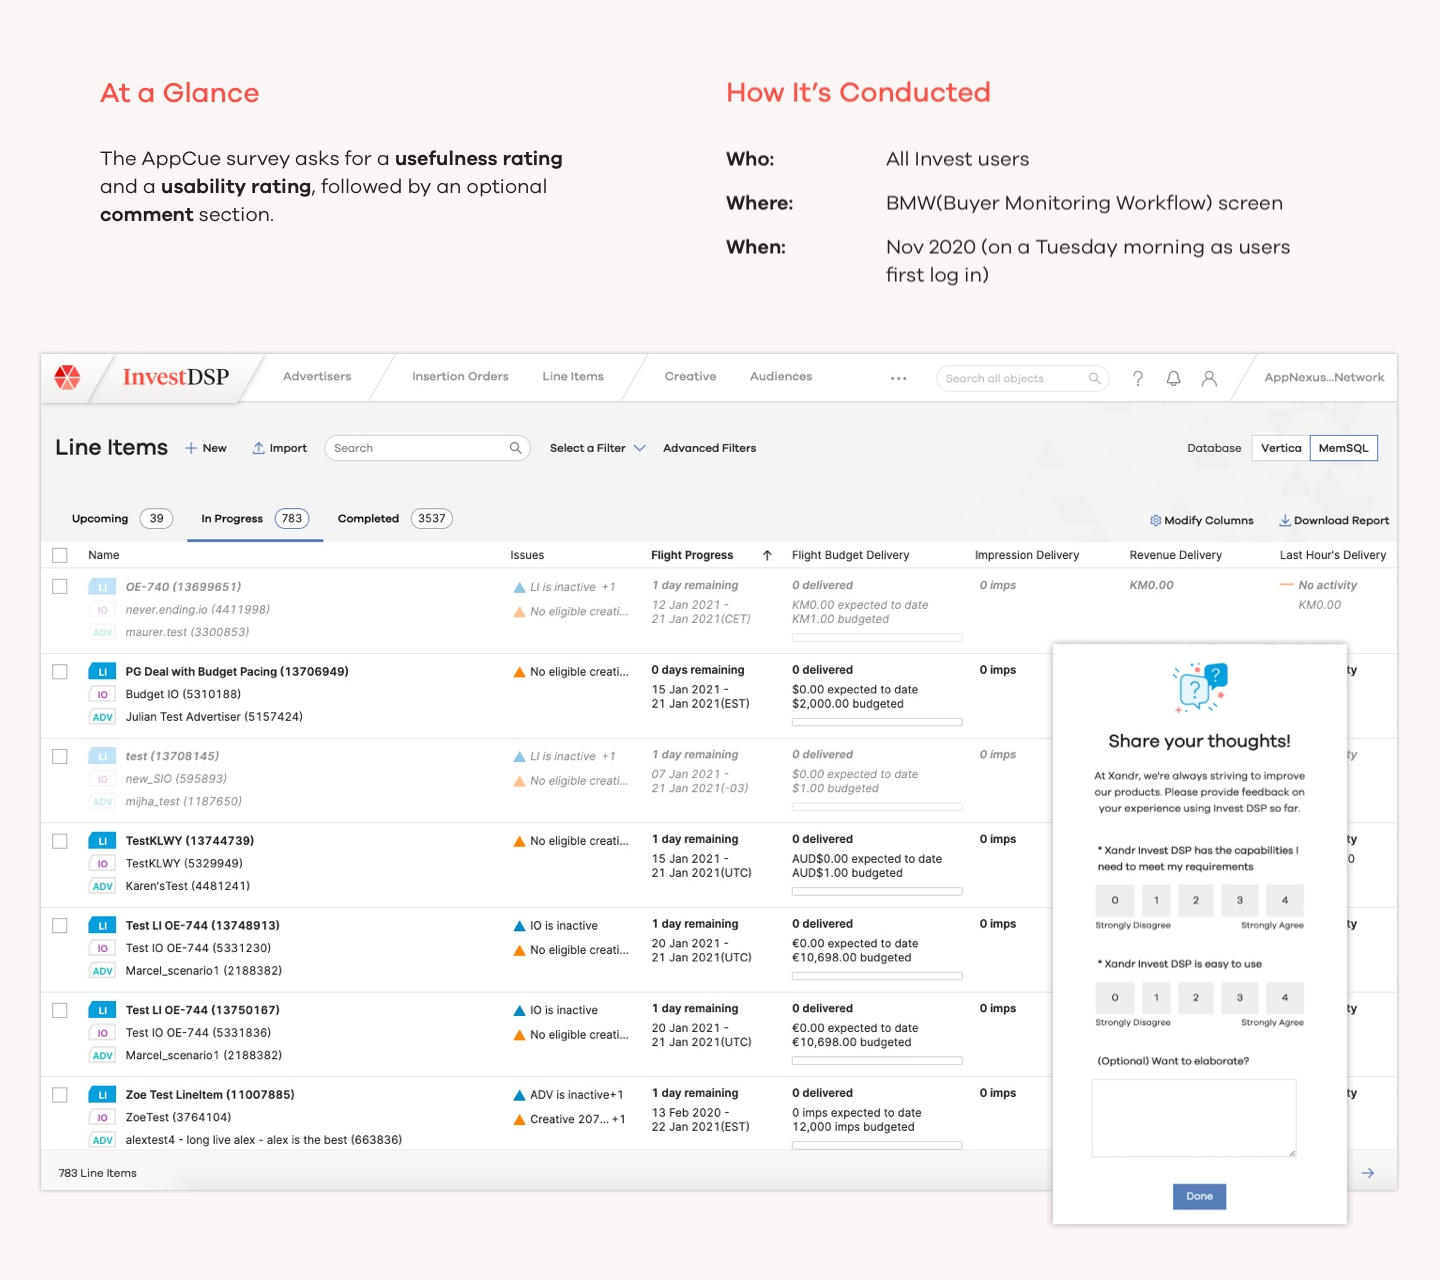The width and height of the screenshot is (1440, 1280).
Task: Rate ease of use as 4
Action: [1284, 997]
